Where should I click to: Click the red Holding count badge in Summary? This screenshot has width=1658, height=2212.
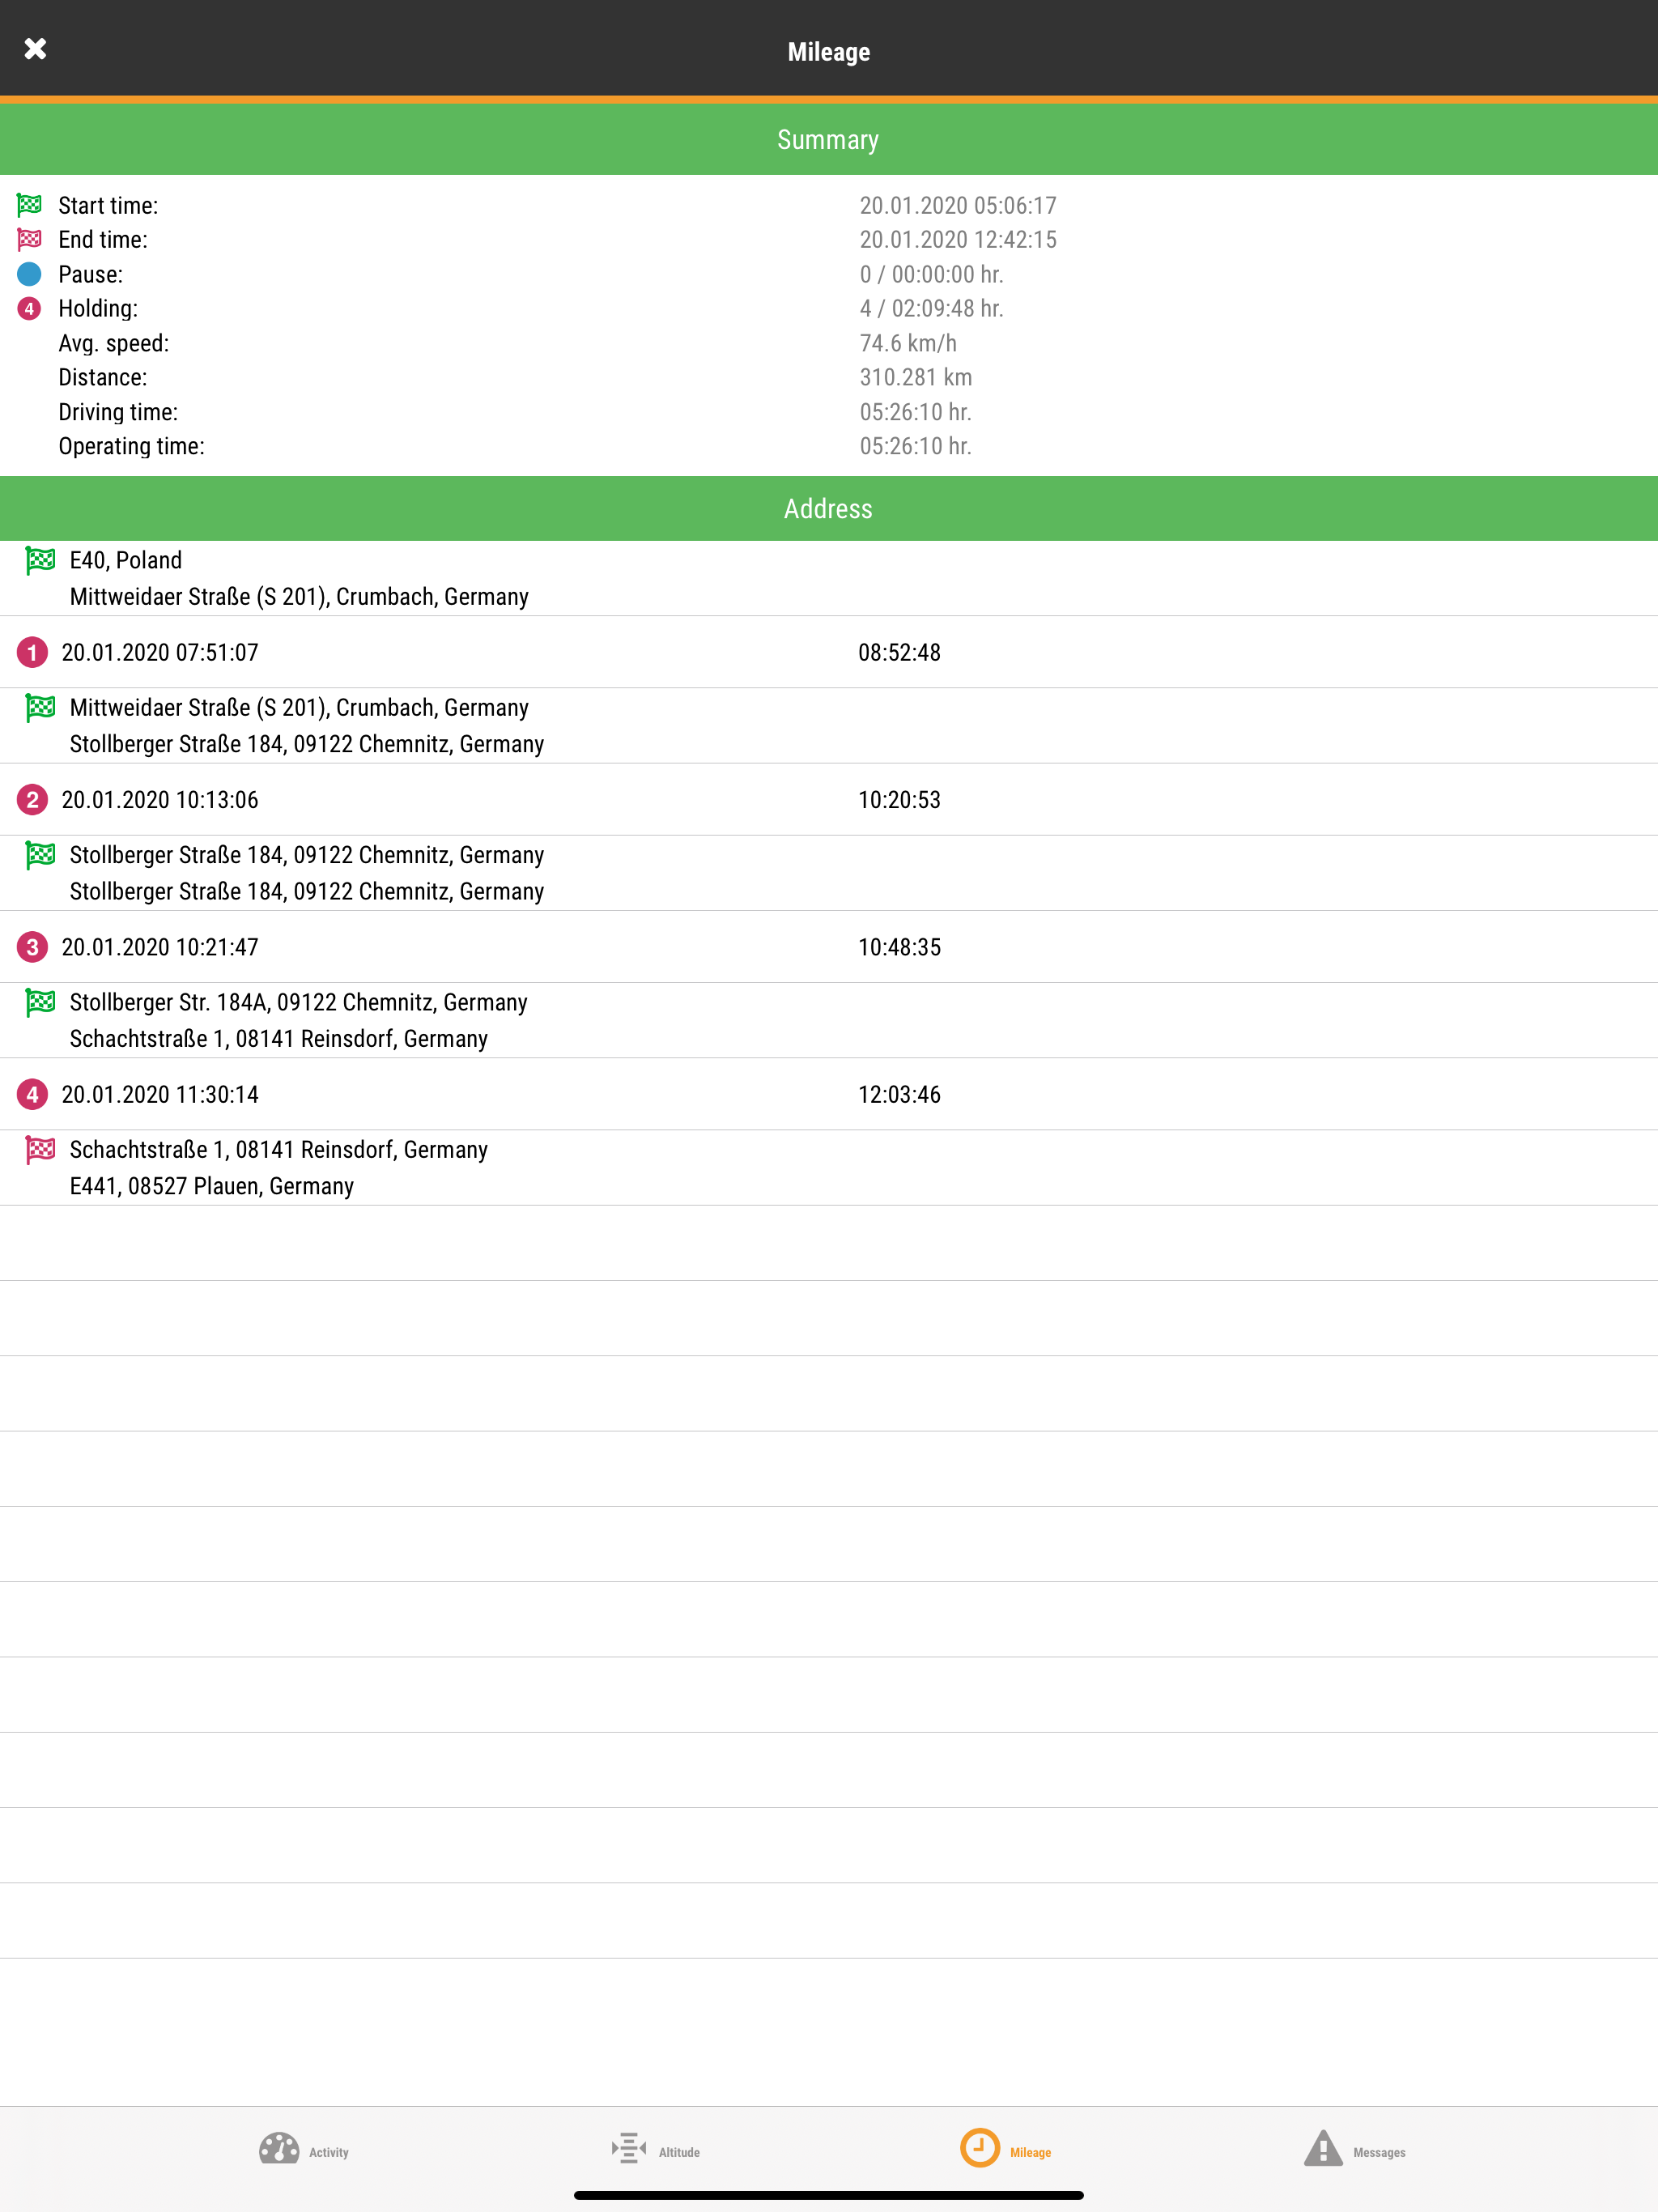29,309
